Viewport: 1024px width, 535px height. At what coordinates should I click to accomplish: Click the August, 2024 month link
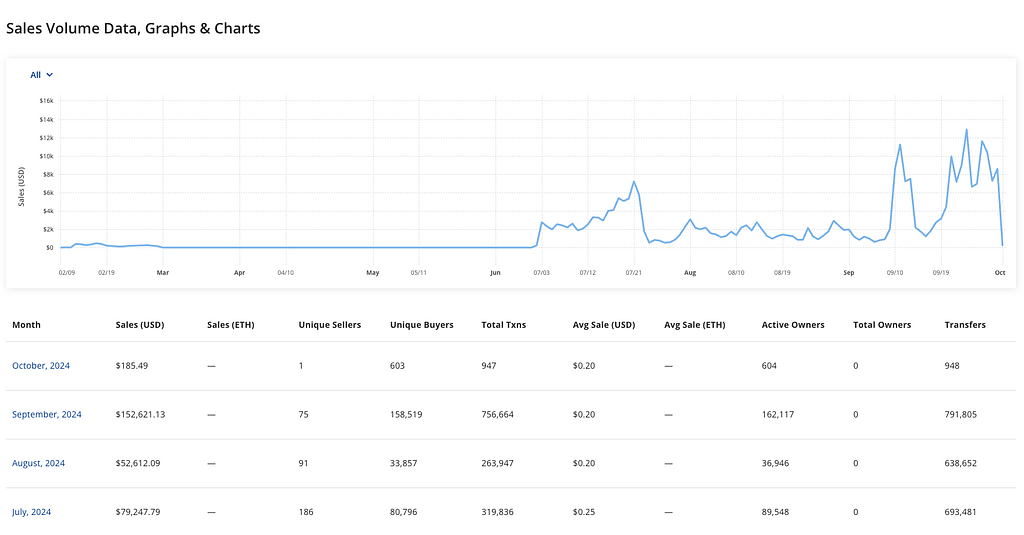pos(38,463)
